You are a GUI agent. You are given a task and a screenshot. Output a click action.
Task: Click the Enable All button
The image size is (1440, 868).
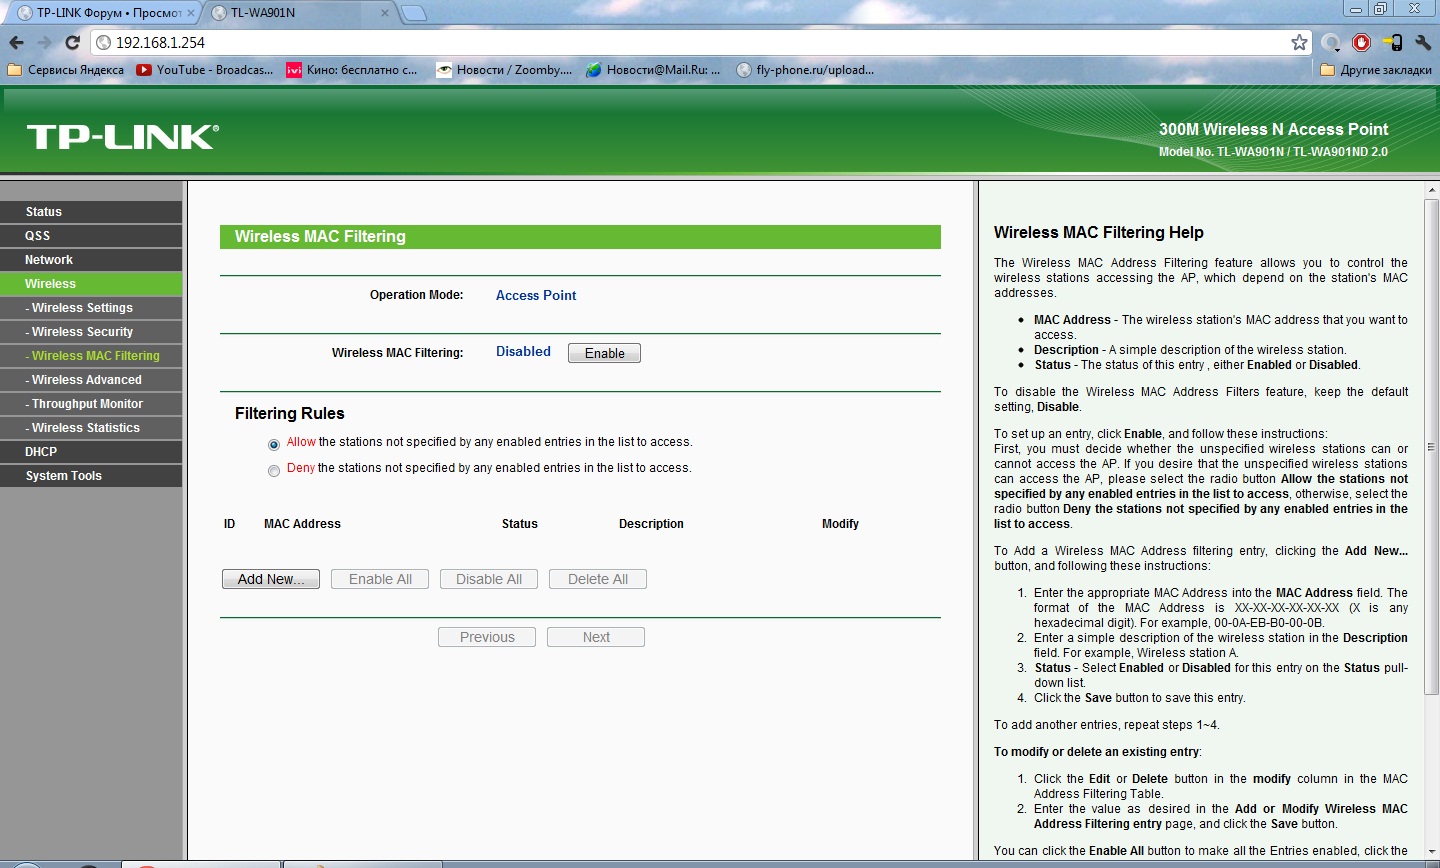click(x=380, y=579)
